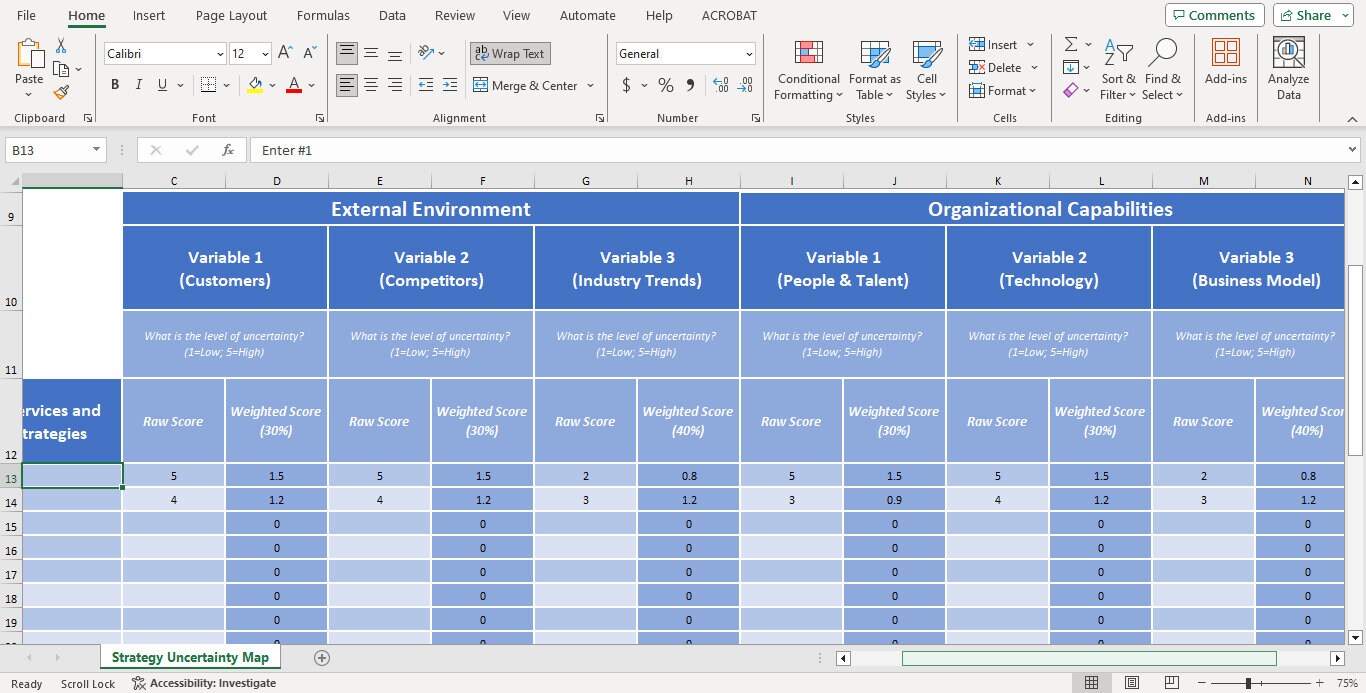This screenshot has width=1366, height=693.
Task: Apply Percent Style to selected cell
Action: [x=665, y=85]
